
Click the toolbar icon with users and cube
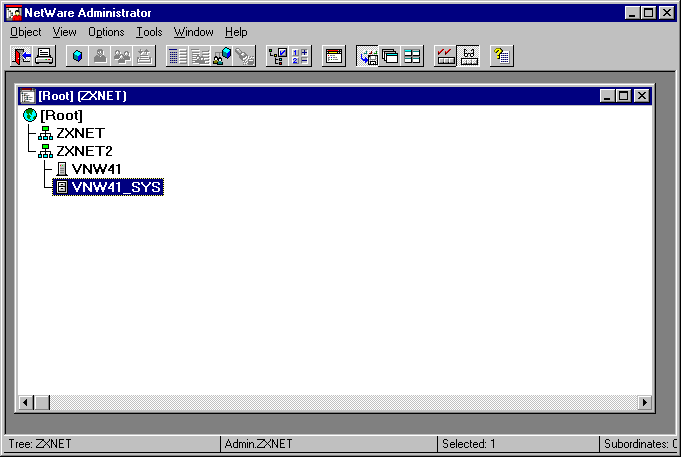222,56
